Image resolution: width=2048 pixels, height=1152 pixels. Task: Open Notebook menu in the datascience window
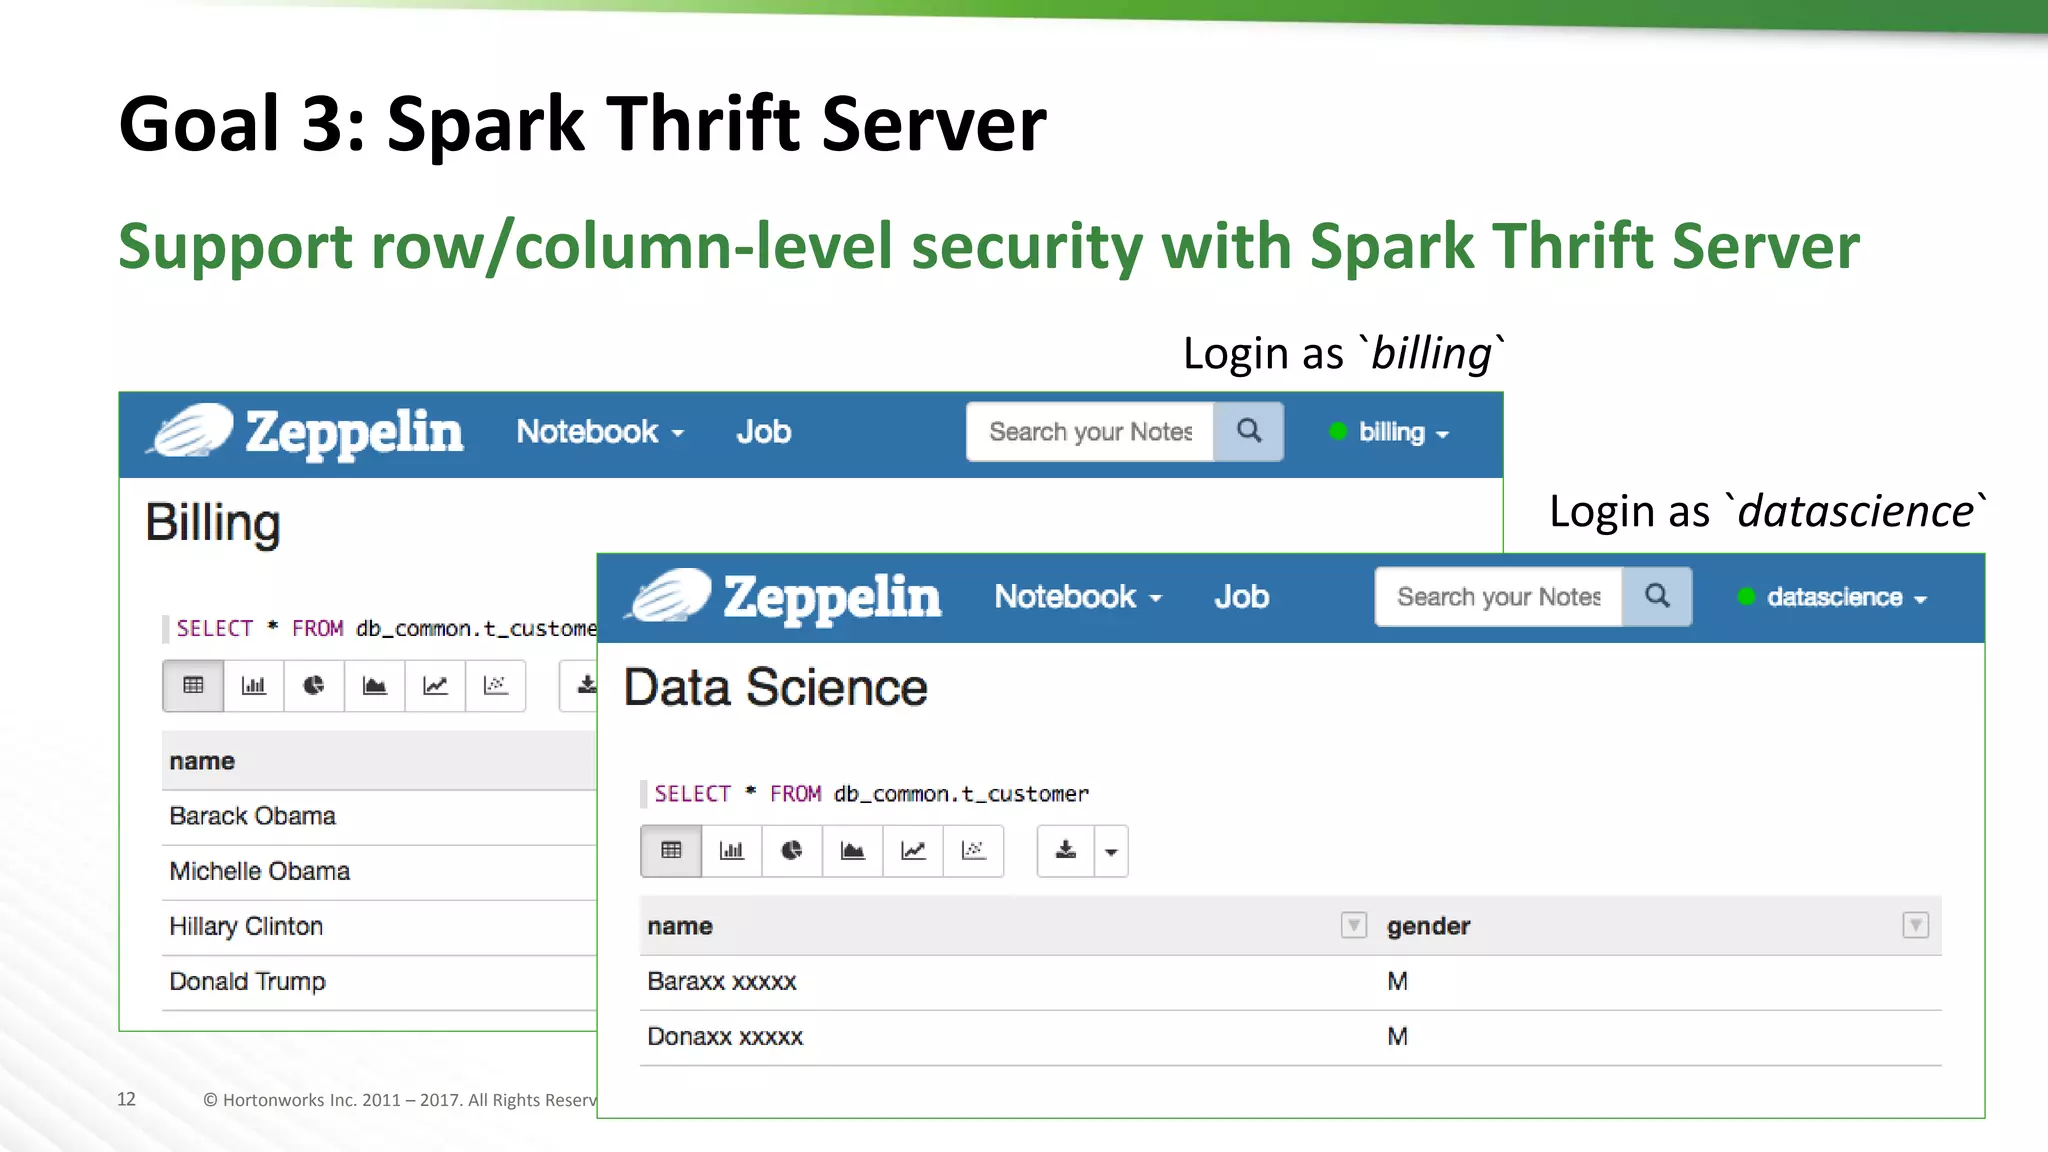click(1078, 597)
